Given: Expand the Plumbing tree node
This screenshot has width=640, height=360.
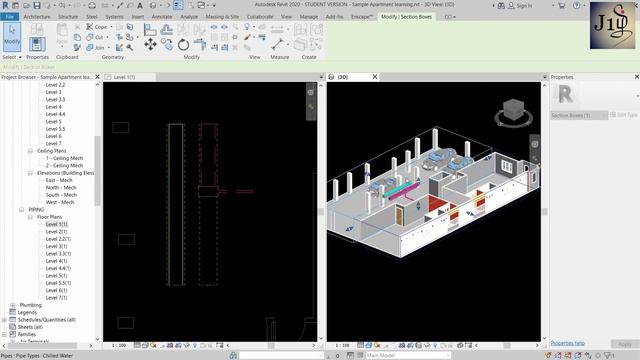Looking at the screenshot, I should coord(13,305).
